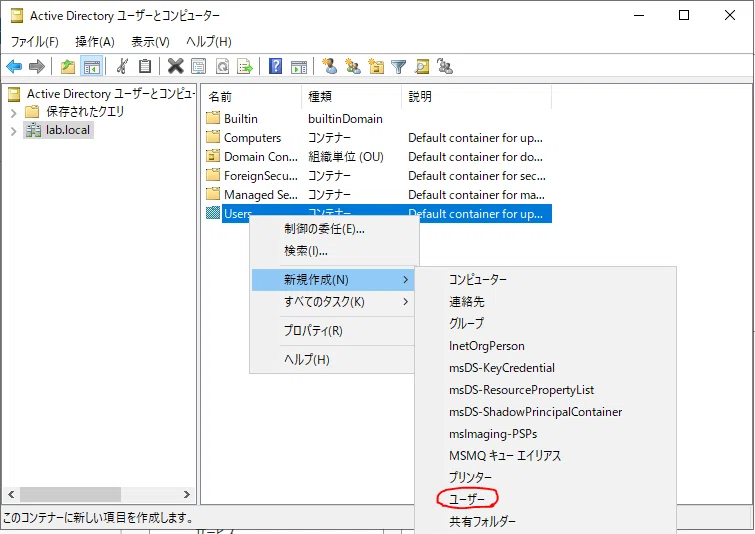Screen dimensions: 755x534
Task: Open Help with blue question mark icon
Action: pos(275,66)
